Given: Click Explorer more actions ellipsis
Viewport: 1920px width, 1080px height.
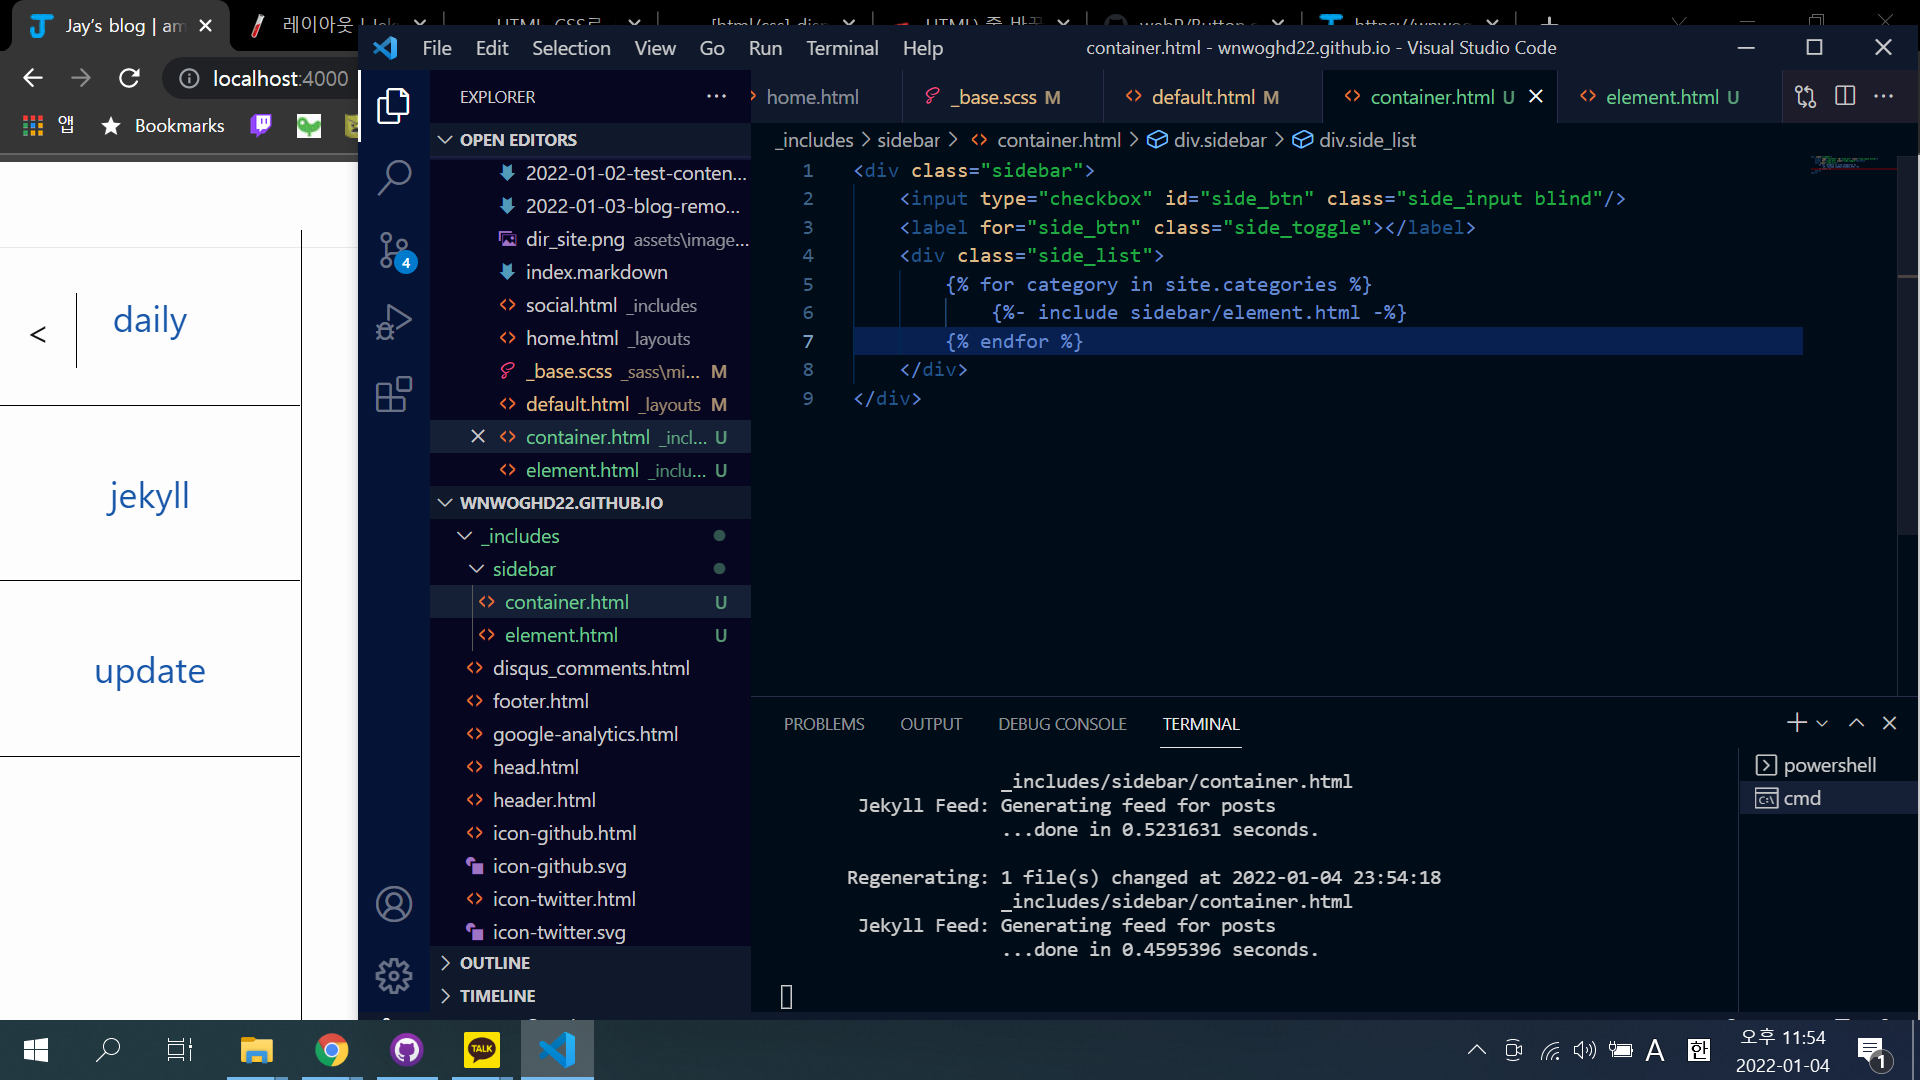Looking at the screenshot, I should pos(716,97).
